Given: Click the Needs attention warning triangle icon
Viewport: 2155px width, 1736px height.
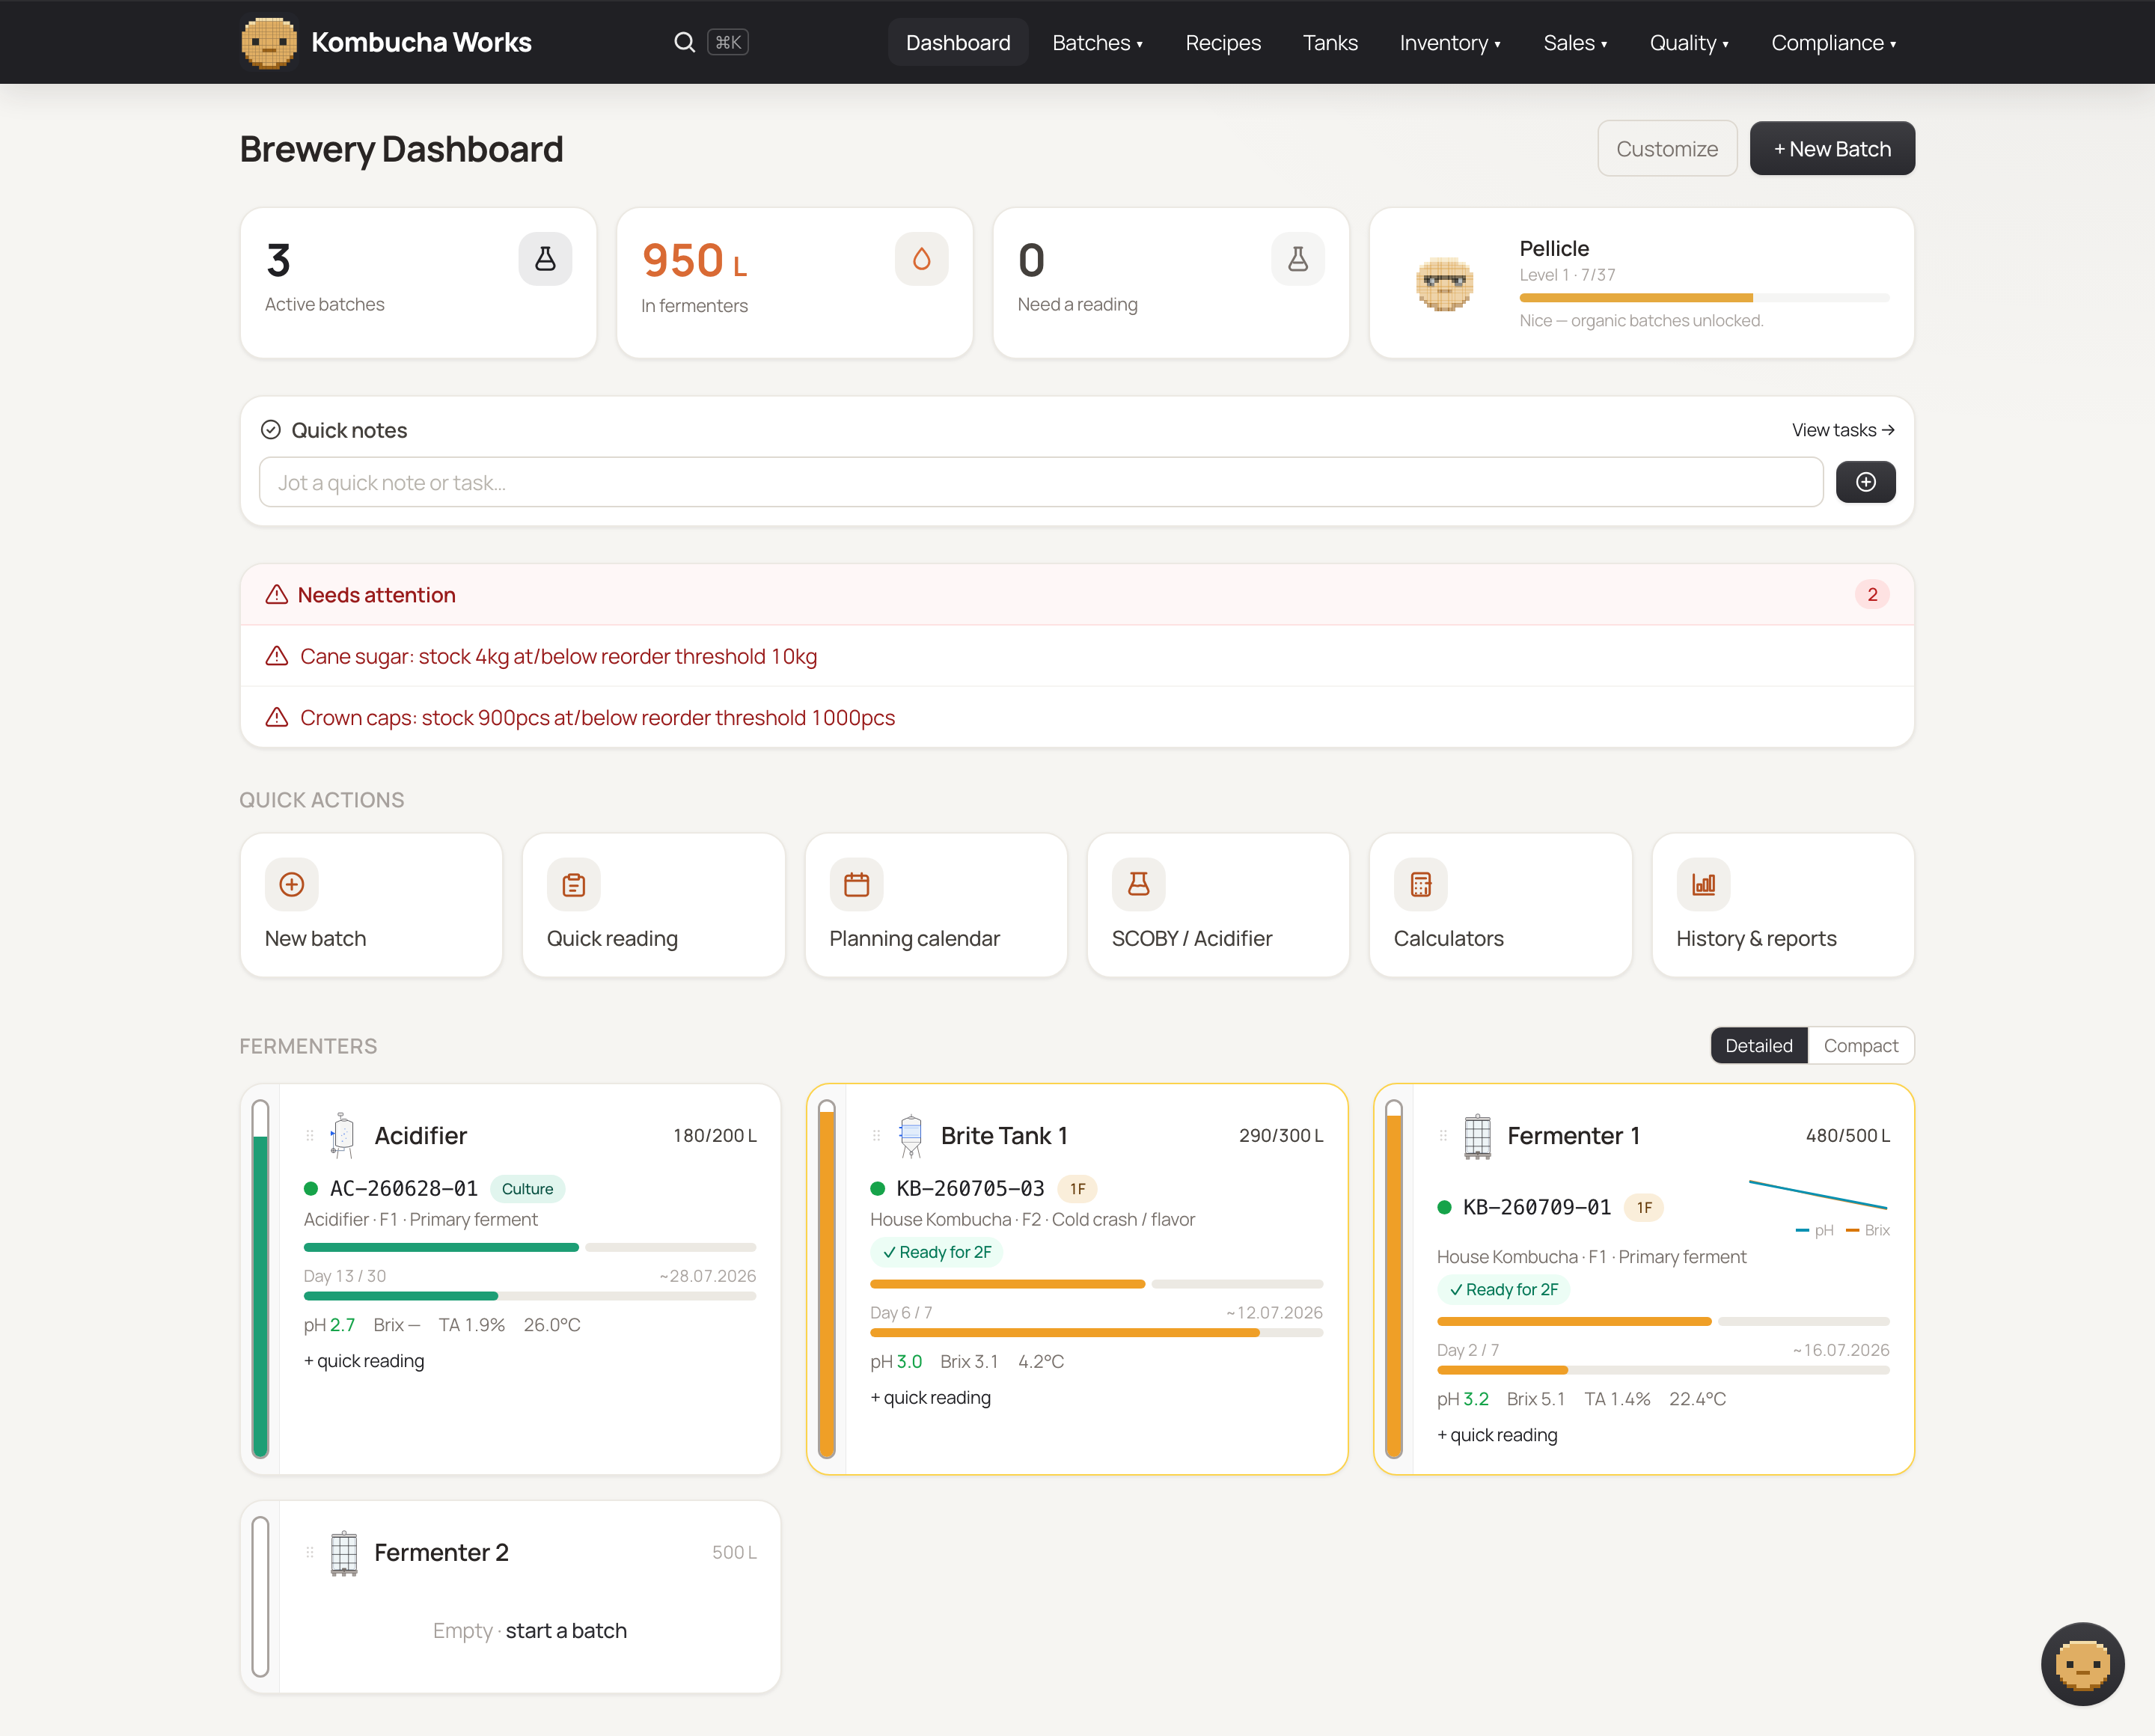Looking at the screenshot, I should pyautogui.click(x=276, y=595).
